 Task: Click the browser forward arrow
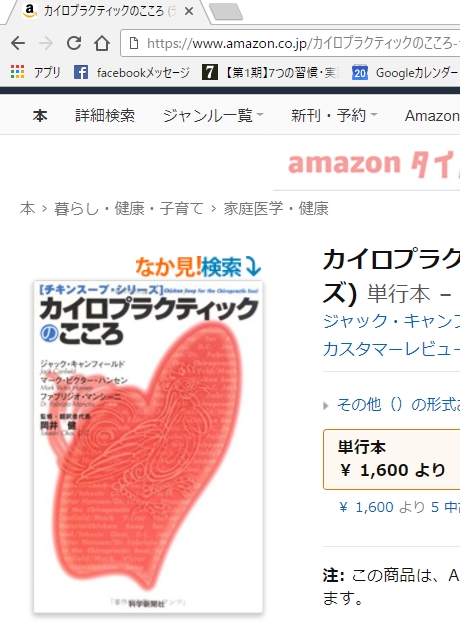click(46, 43)
